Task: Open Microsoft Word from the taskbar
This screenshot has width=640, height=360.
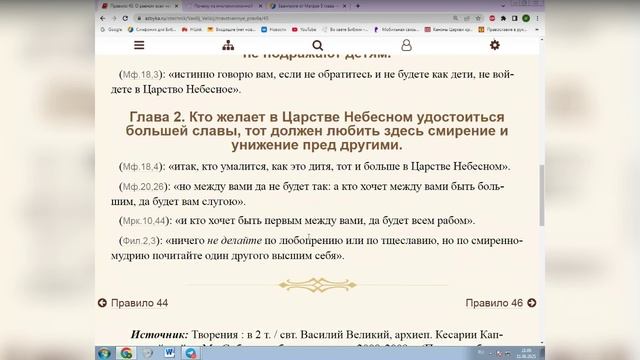Action: [x=169, y=353]
